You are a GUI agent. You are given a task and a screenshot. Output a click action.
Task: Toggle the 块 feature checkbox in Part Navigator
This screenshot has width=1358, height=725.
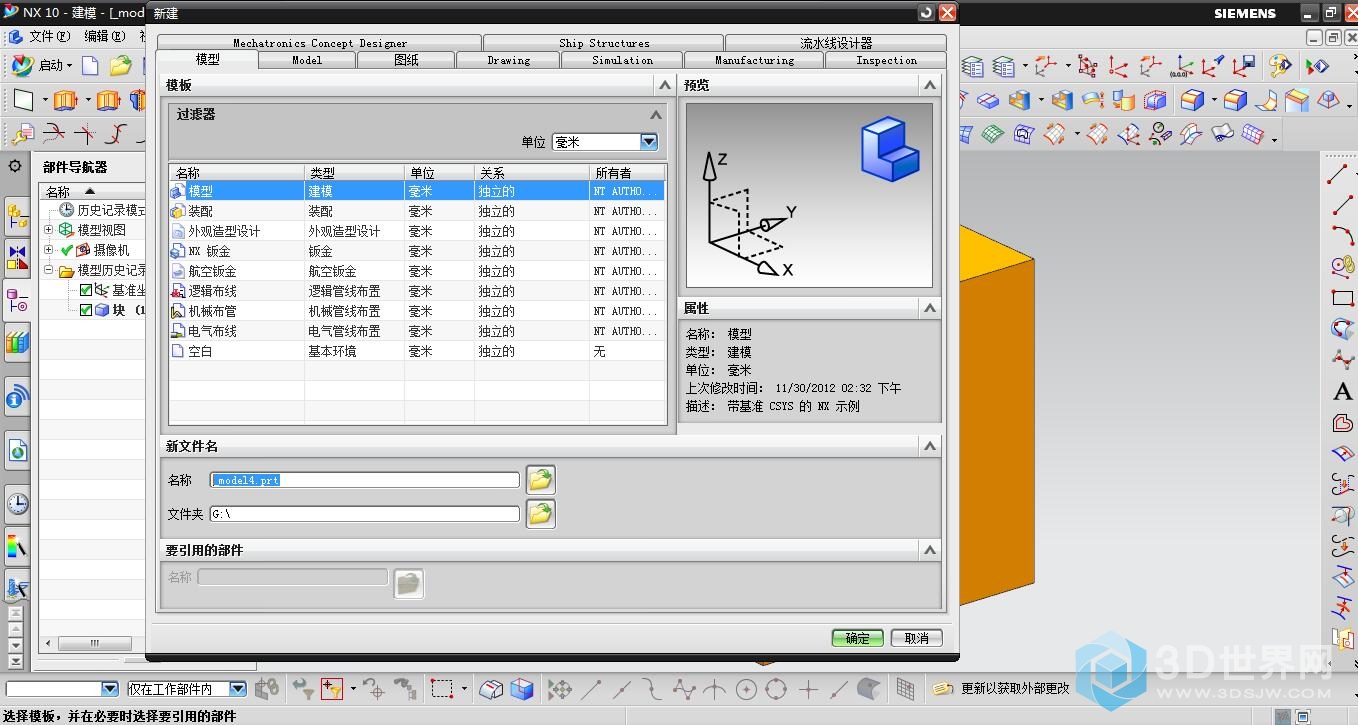tap(86, 310)
